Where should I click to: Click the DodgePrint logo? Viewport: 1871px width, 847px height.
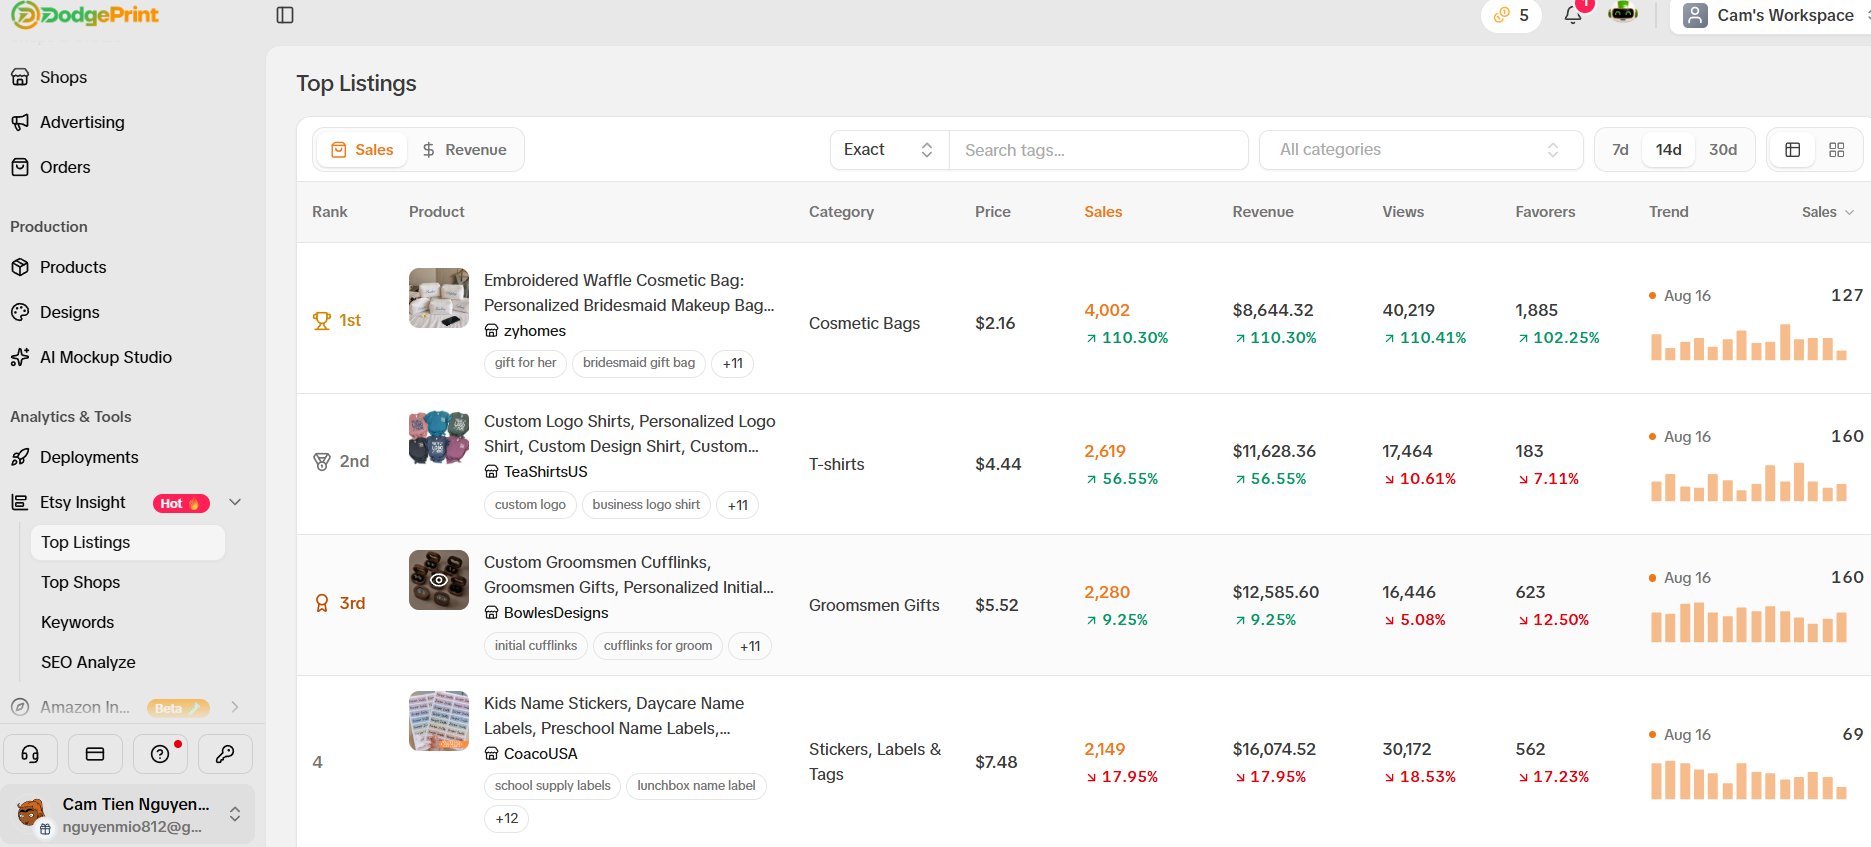(85, 15)
